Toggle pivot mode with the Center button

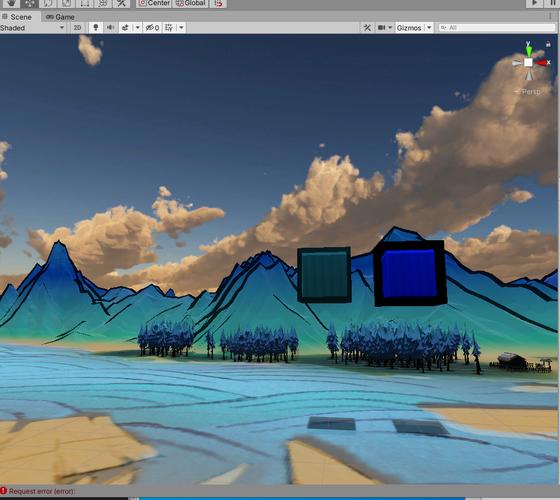154,3
